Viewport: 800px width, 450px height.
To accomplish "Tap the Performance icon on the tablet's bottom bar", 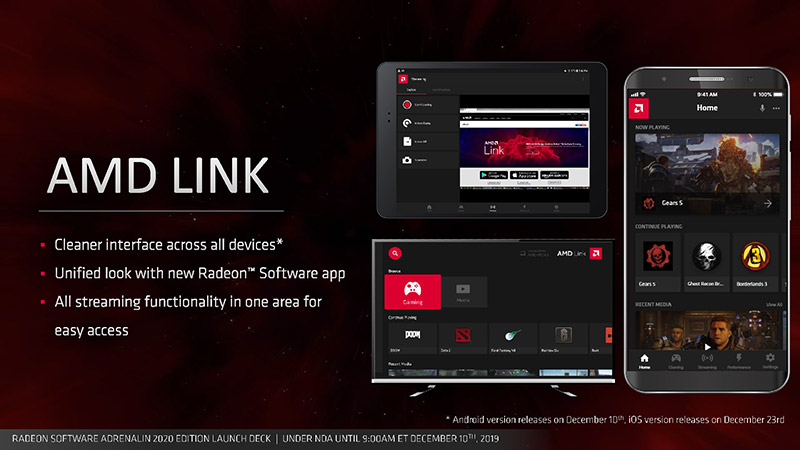I will pyautogui.click(x=524, y=208).
